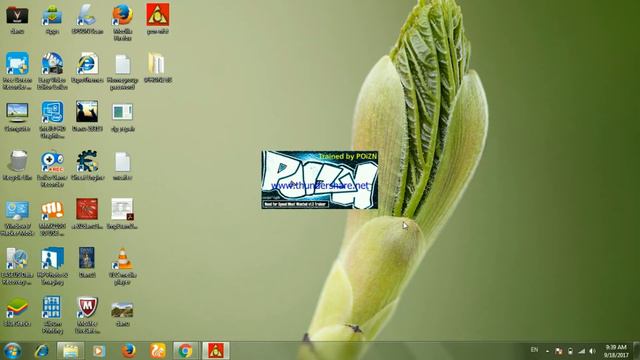Click the POiZN trainer splash window
Image resolution: width=640 pixels, height=360 pixels.
point(320,180)
